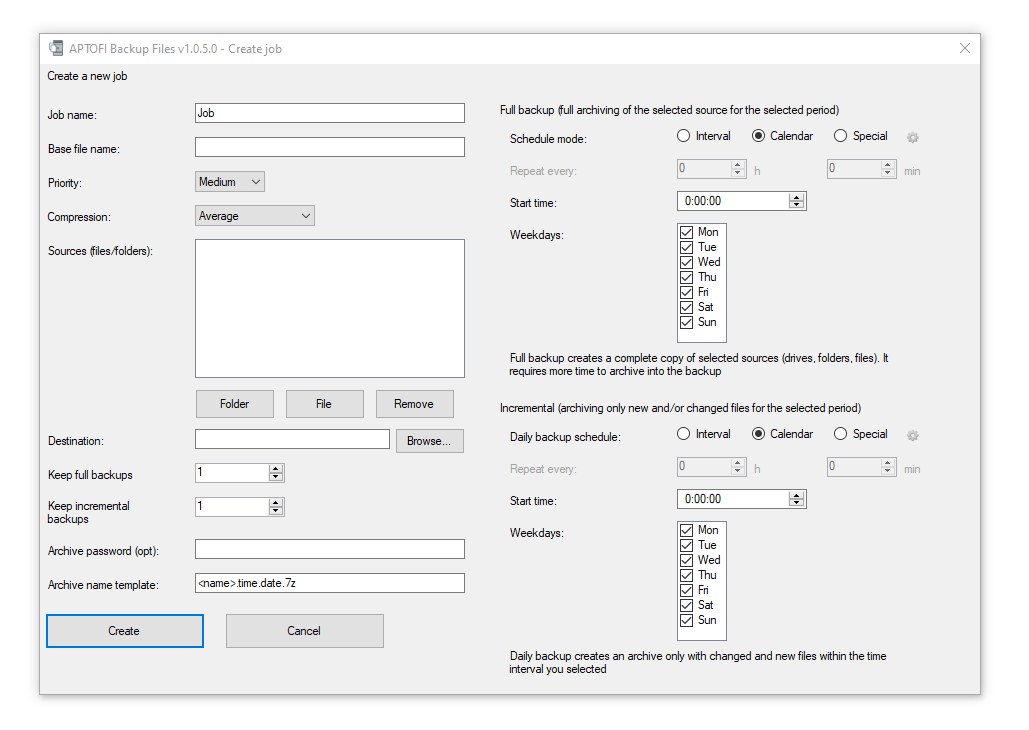Click Browse to choose a destination

[x=430, y=441]
